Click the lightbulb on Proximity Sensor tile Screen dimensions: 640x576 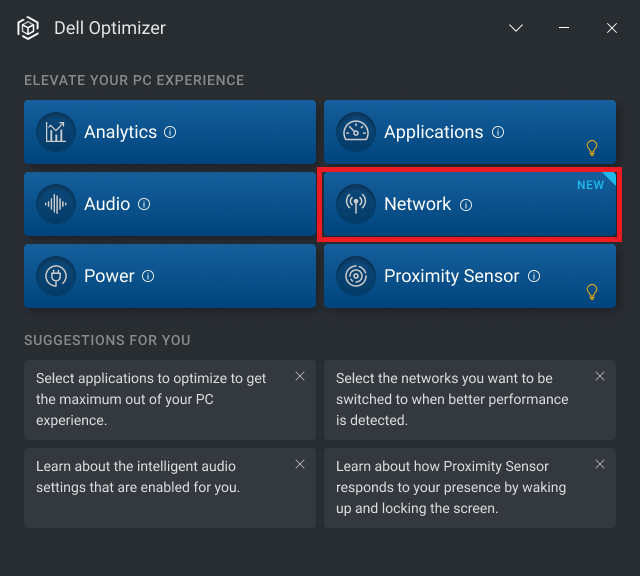(x=592, y=292)
